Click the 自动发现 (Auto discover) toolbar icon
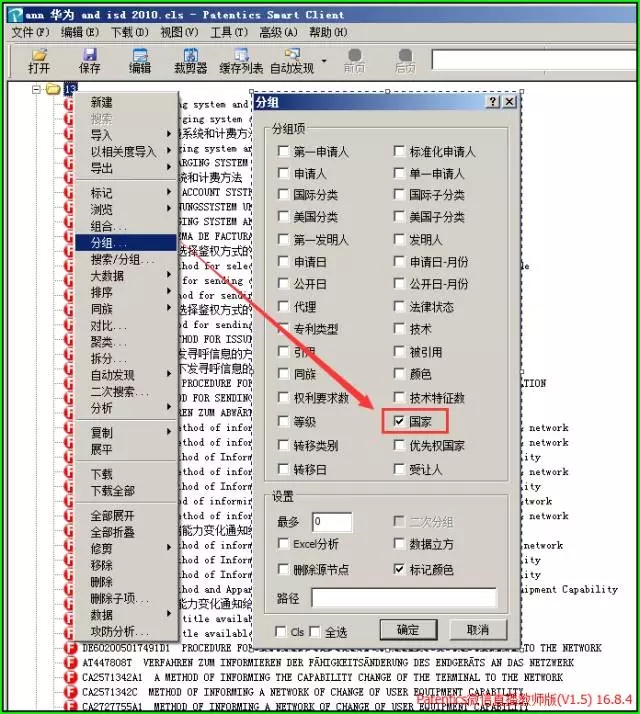 pos(291,60)
